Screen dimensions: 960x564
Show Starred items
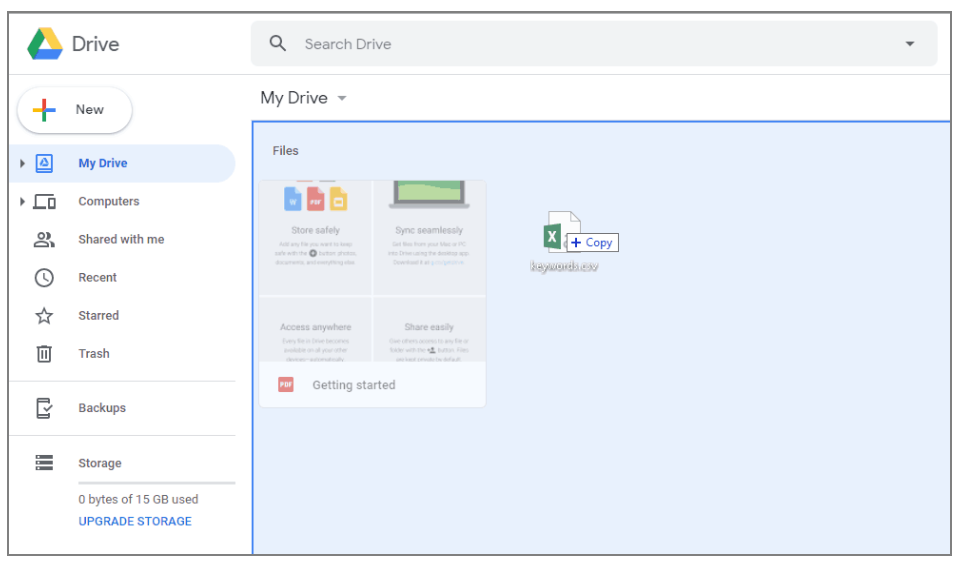point(99,315)
